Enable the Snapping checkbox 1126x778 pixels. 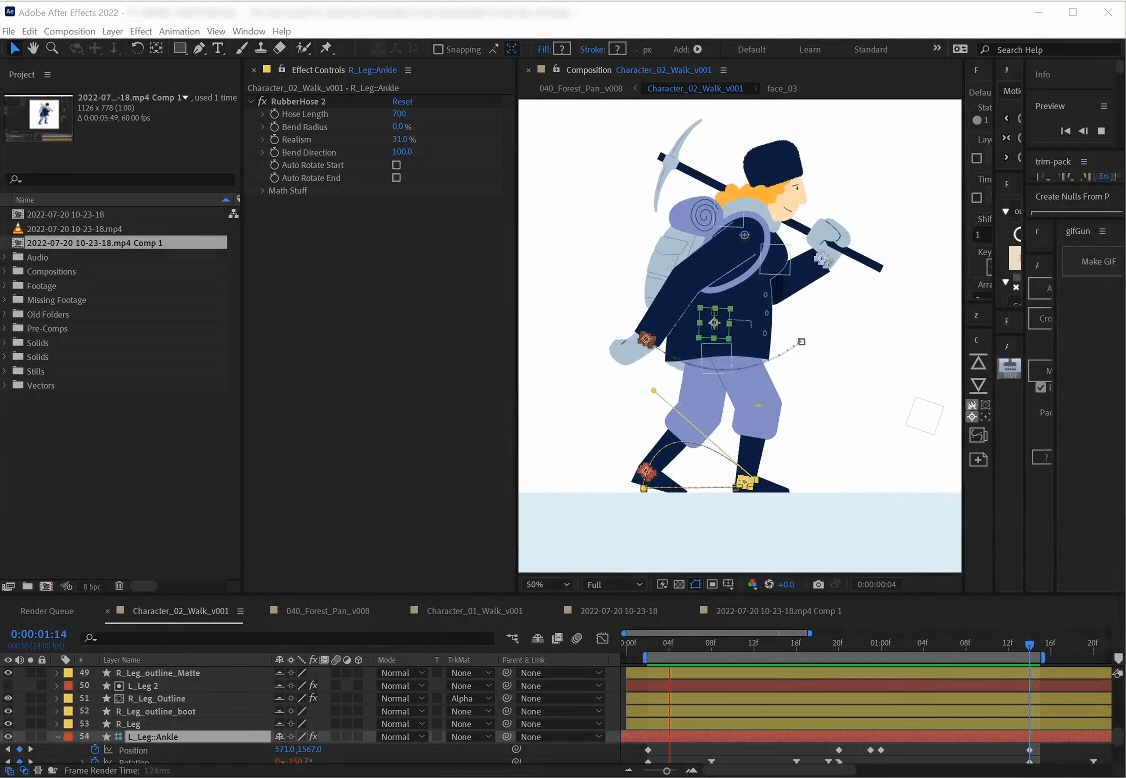(x=438, y=50)
